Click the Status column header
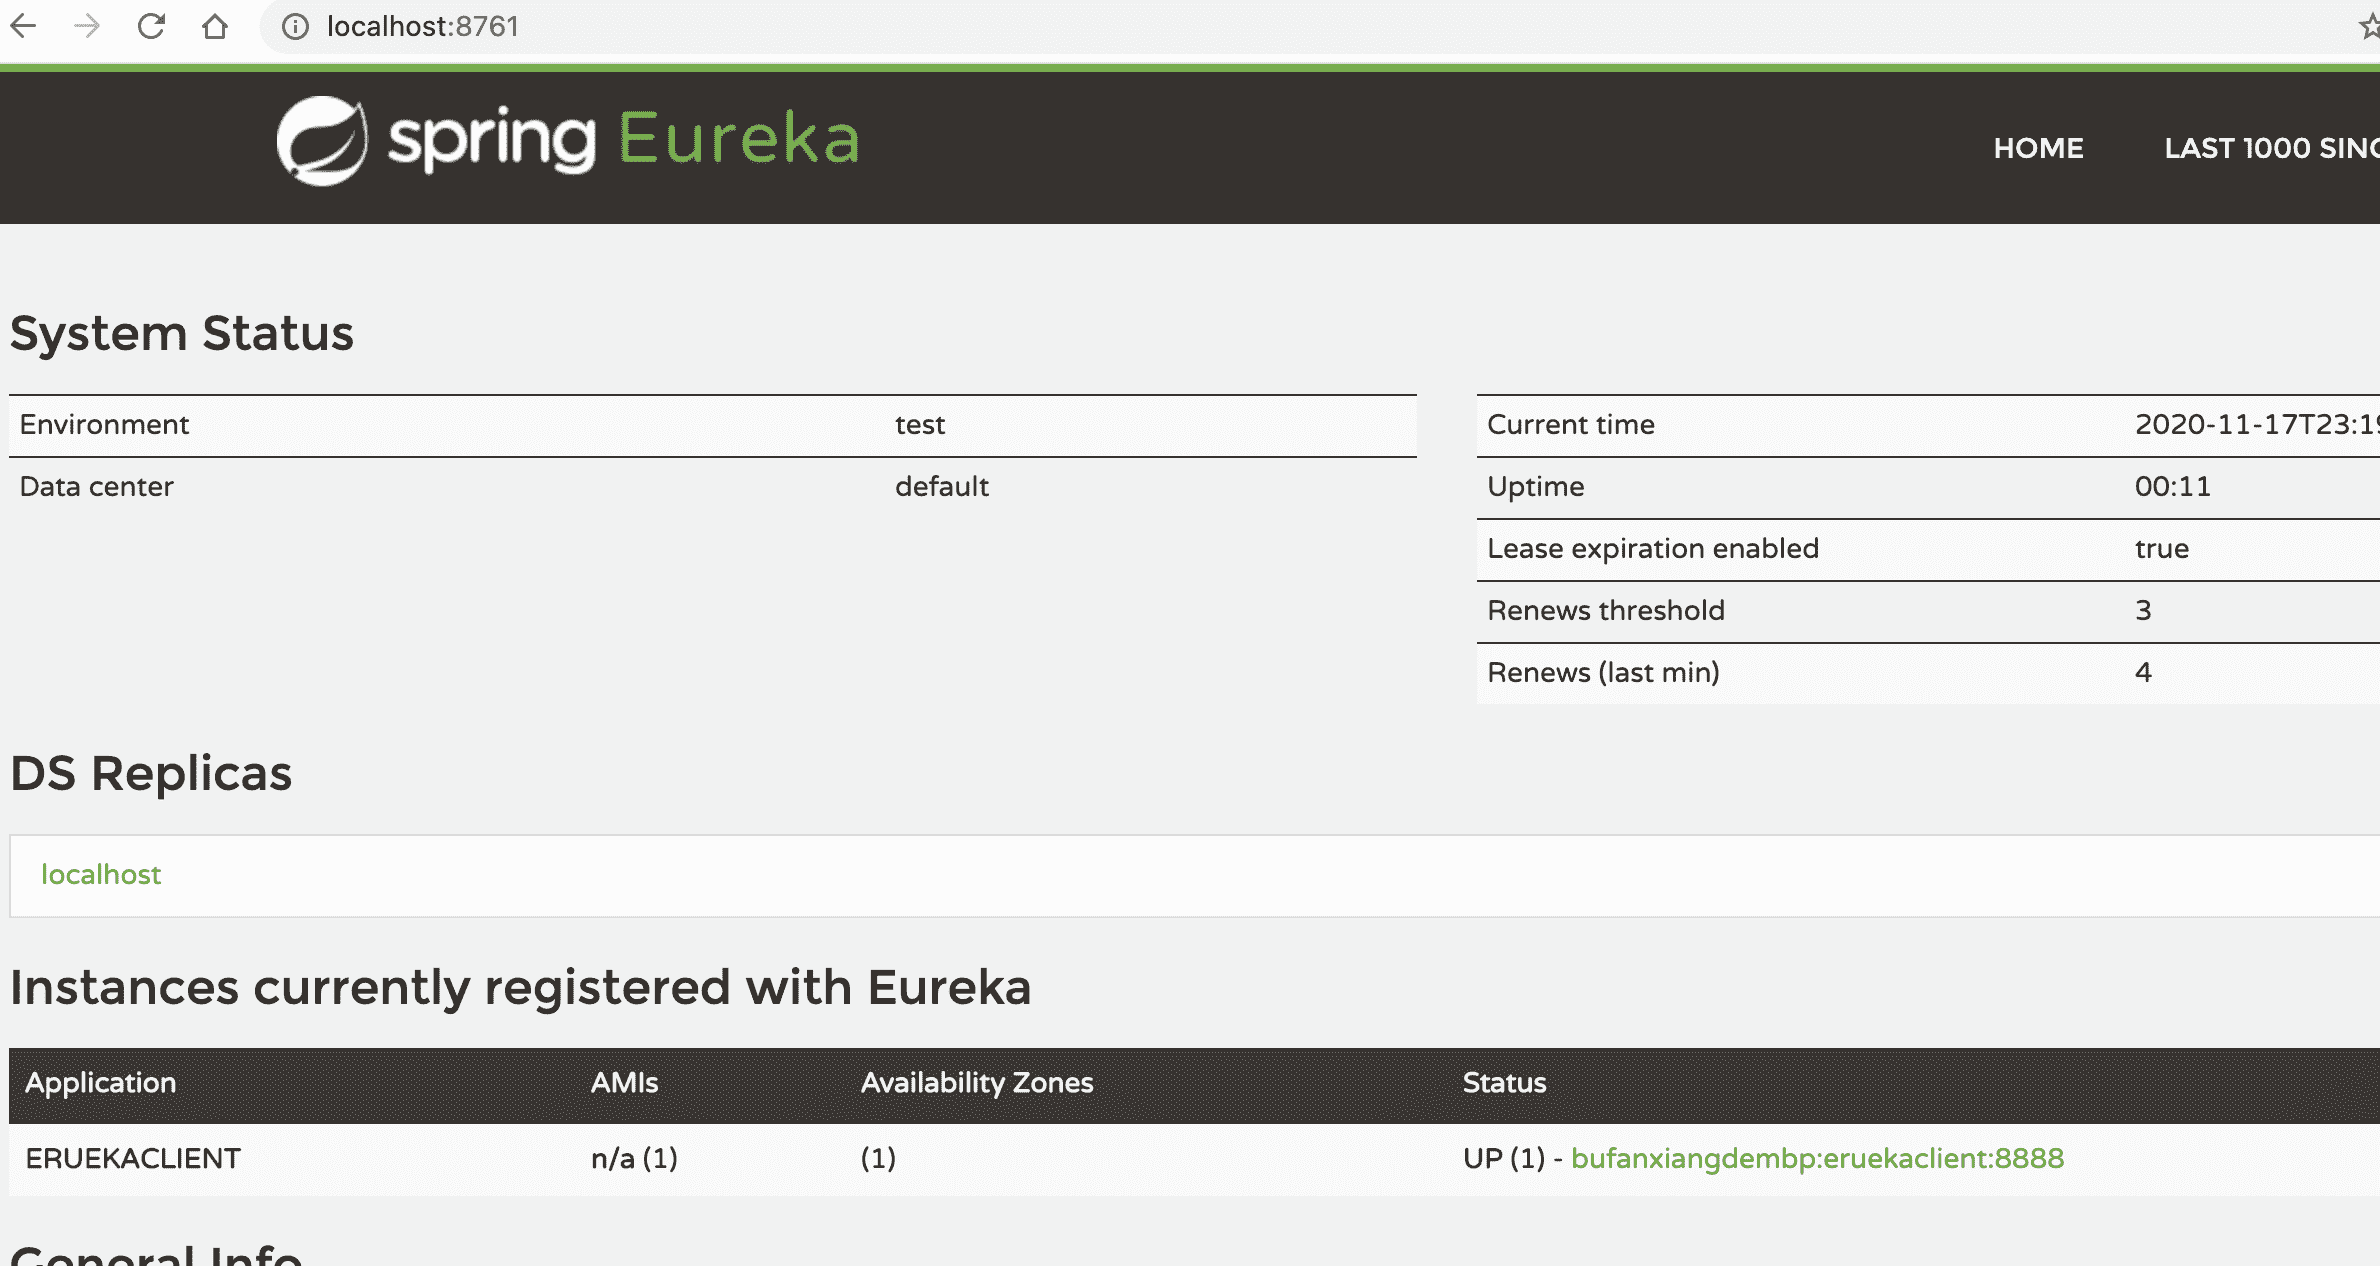This screenshot has height=1266, width=2380. (x=1504, y=1083)
